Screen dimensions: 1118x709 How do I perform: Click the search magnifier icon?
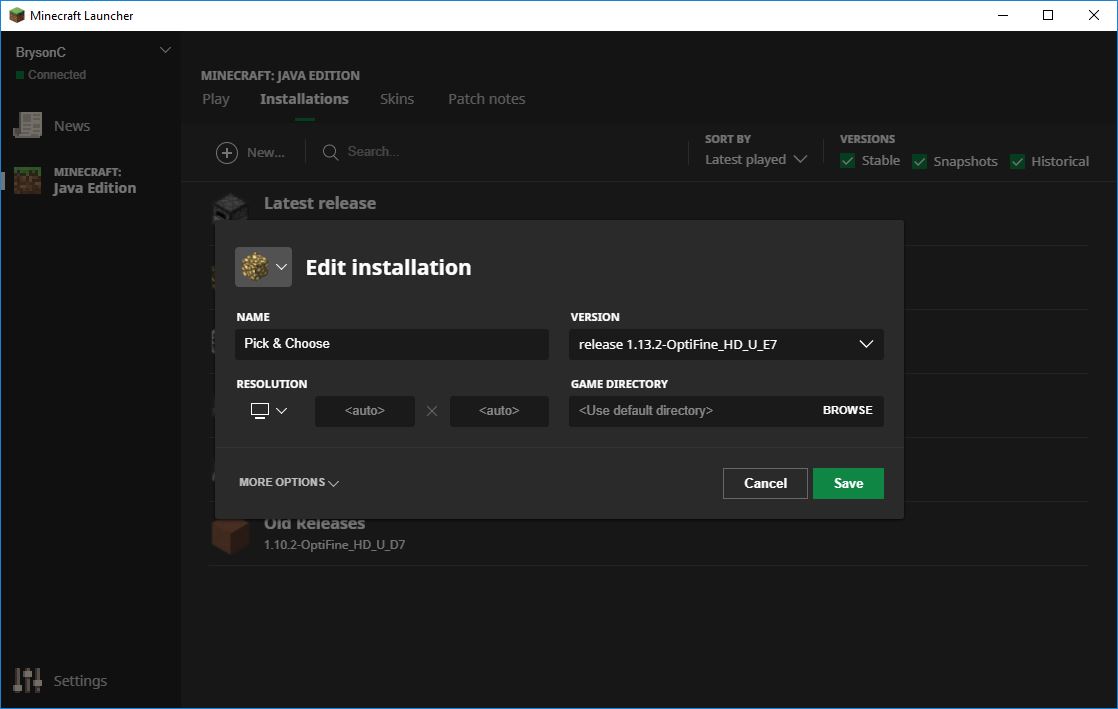click(330, 152)
